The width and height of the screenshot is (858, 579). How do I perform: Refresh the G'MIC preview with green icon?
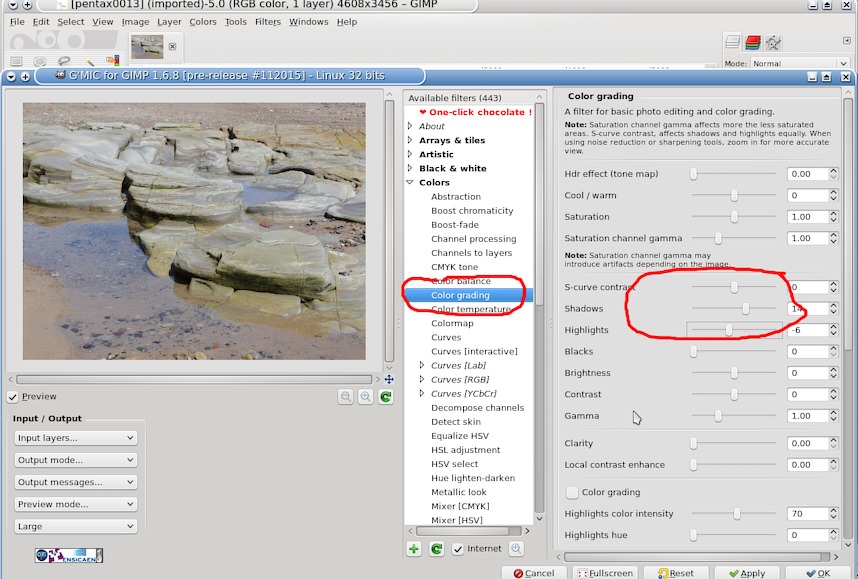pyautogui.click(x=386, y=397)
